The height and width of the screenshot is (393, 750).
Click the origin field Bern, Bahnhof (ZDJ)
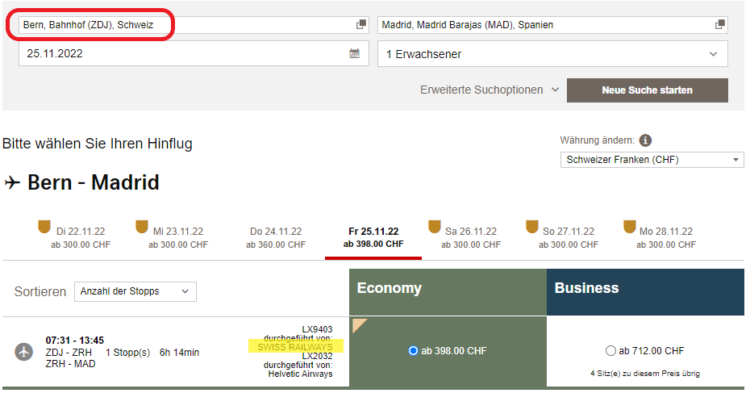(x=194, y=24)
